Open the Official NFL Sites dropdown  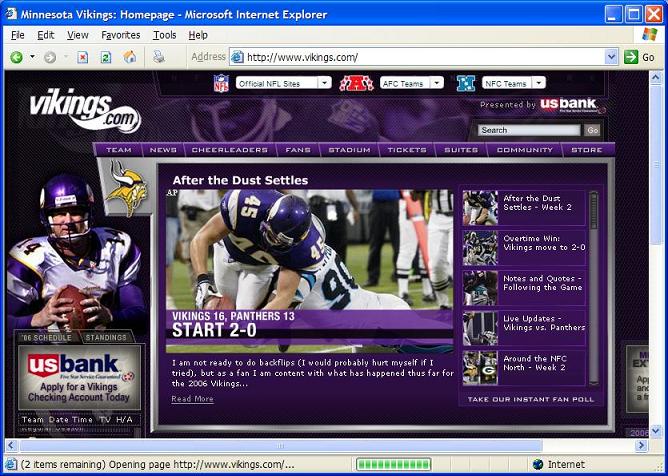tap(283, 83)
